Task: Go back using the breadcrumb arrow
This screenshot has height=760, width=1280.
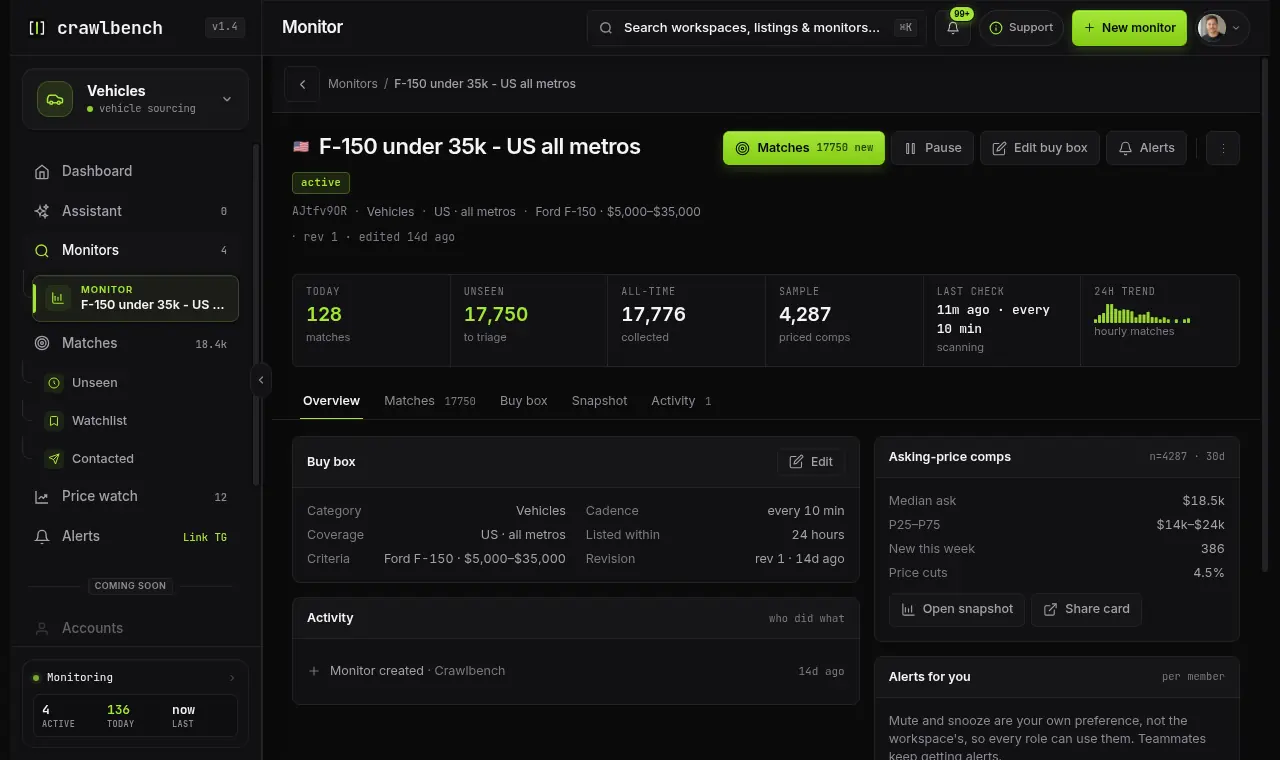Action: pyautogui.click(x=302, y=84)
